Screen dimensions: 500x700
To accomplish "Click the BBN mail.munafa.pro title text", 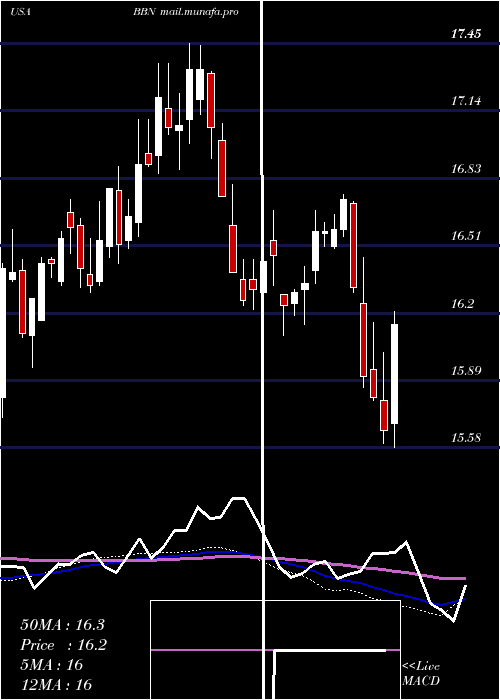I will tap(186, 12).
